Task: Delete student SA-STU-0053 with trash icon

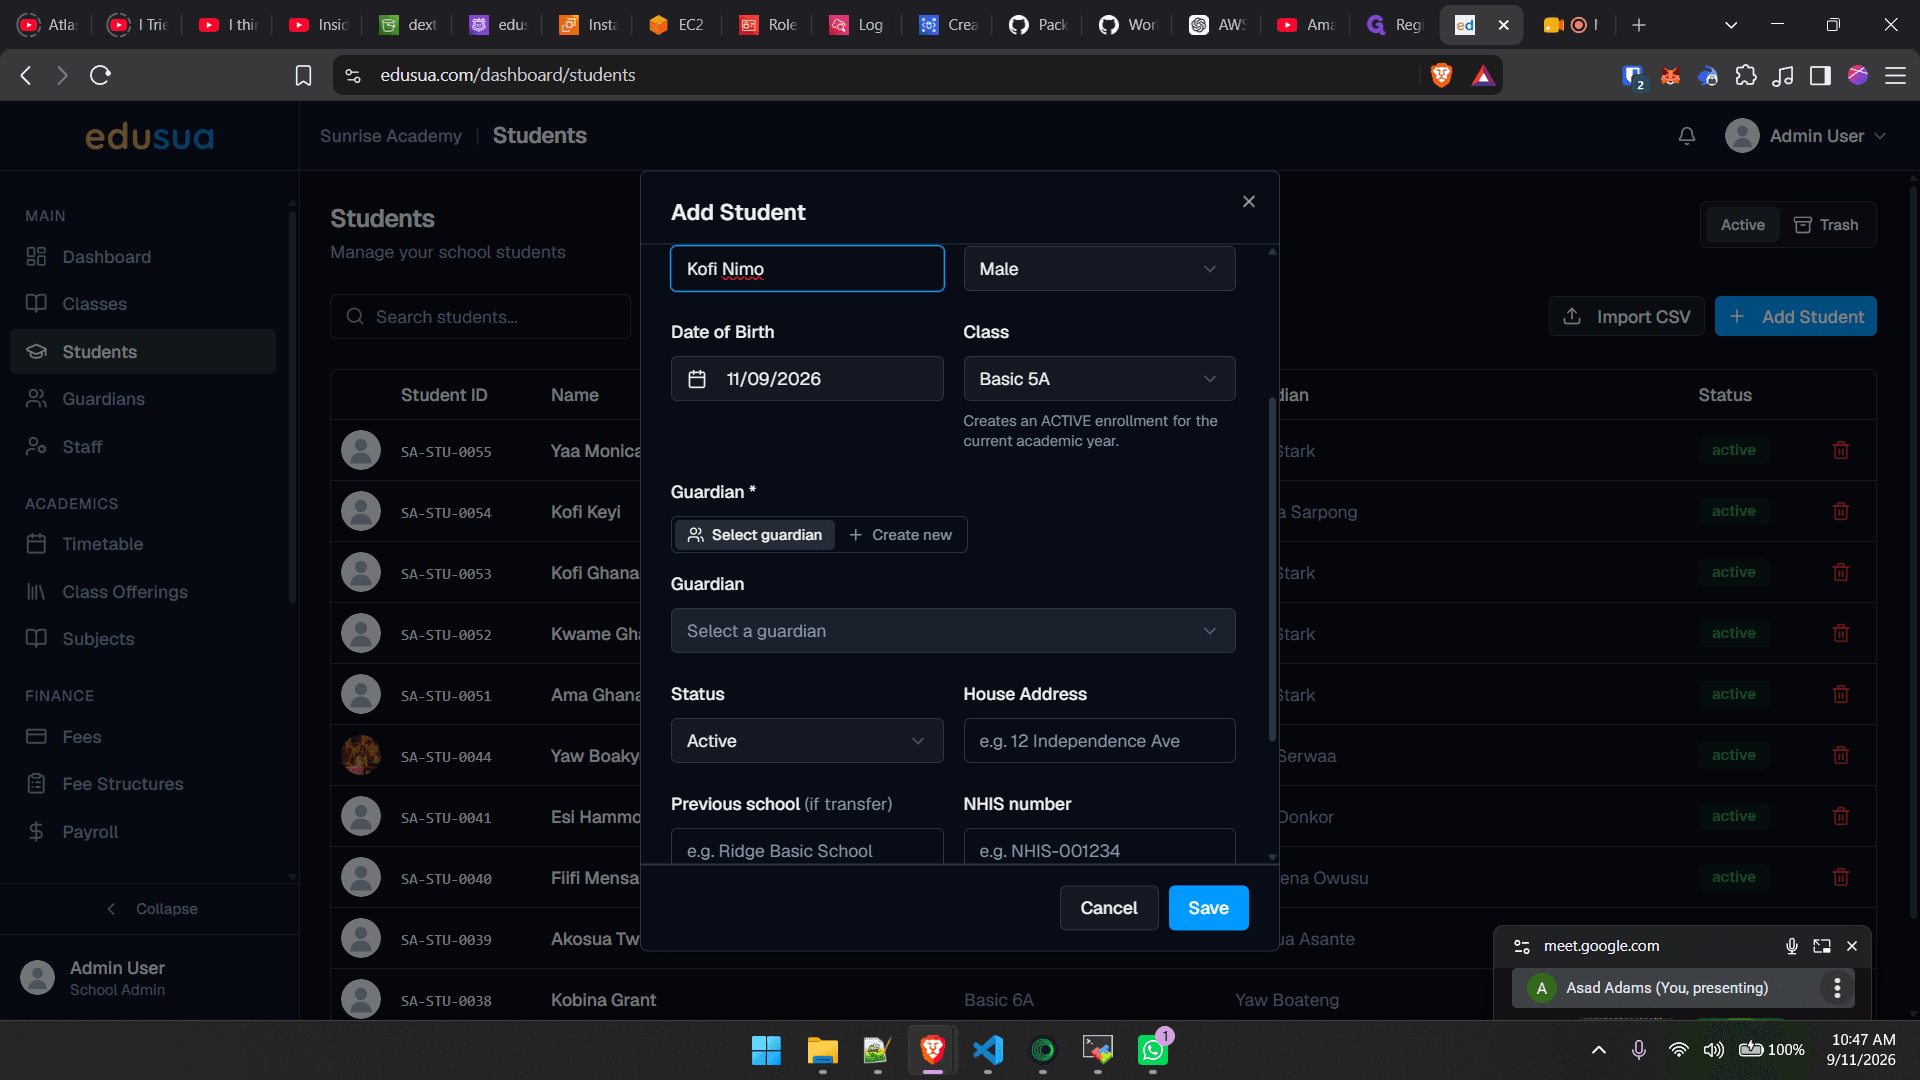Action: click(x=1841, y=573)
